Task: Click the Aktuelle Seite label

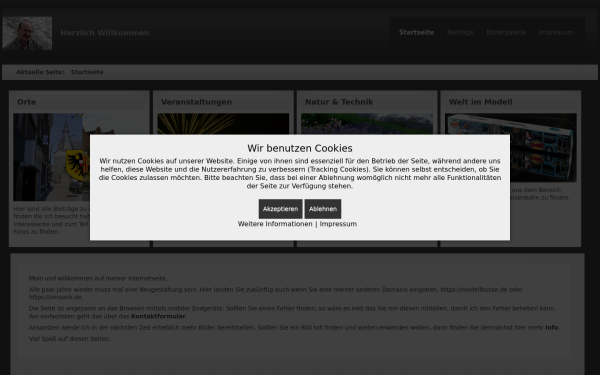Action: click(x=40, y=72)
